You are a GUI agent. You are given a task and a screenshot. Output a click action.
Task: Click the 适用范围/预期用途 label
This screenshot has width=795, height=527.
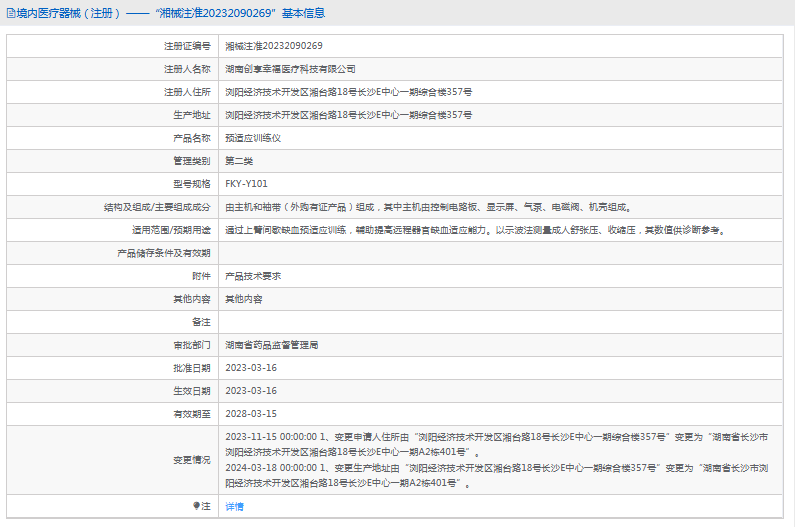(x=171, y=230)
